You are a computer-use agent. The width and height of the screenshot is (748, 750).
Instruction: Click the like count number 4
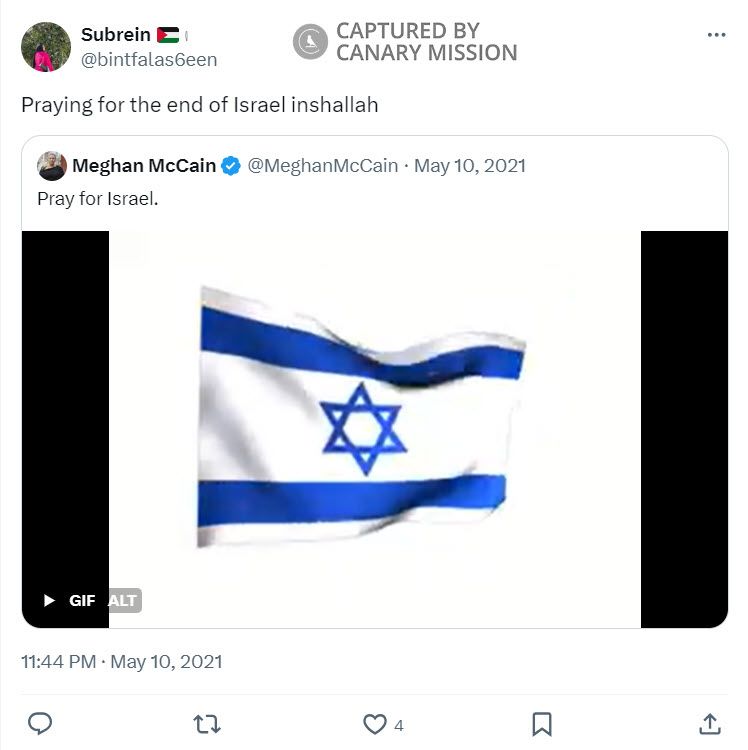point(399,725)
